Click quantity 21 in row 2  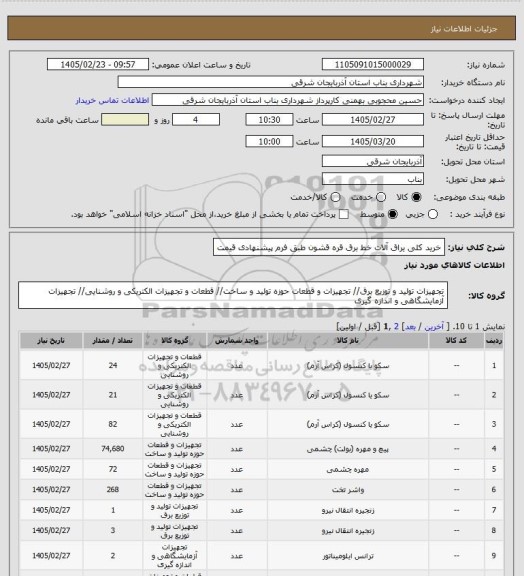pos(113,395)
